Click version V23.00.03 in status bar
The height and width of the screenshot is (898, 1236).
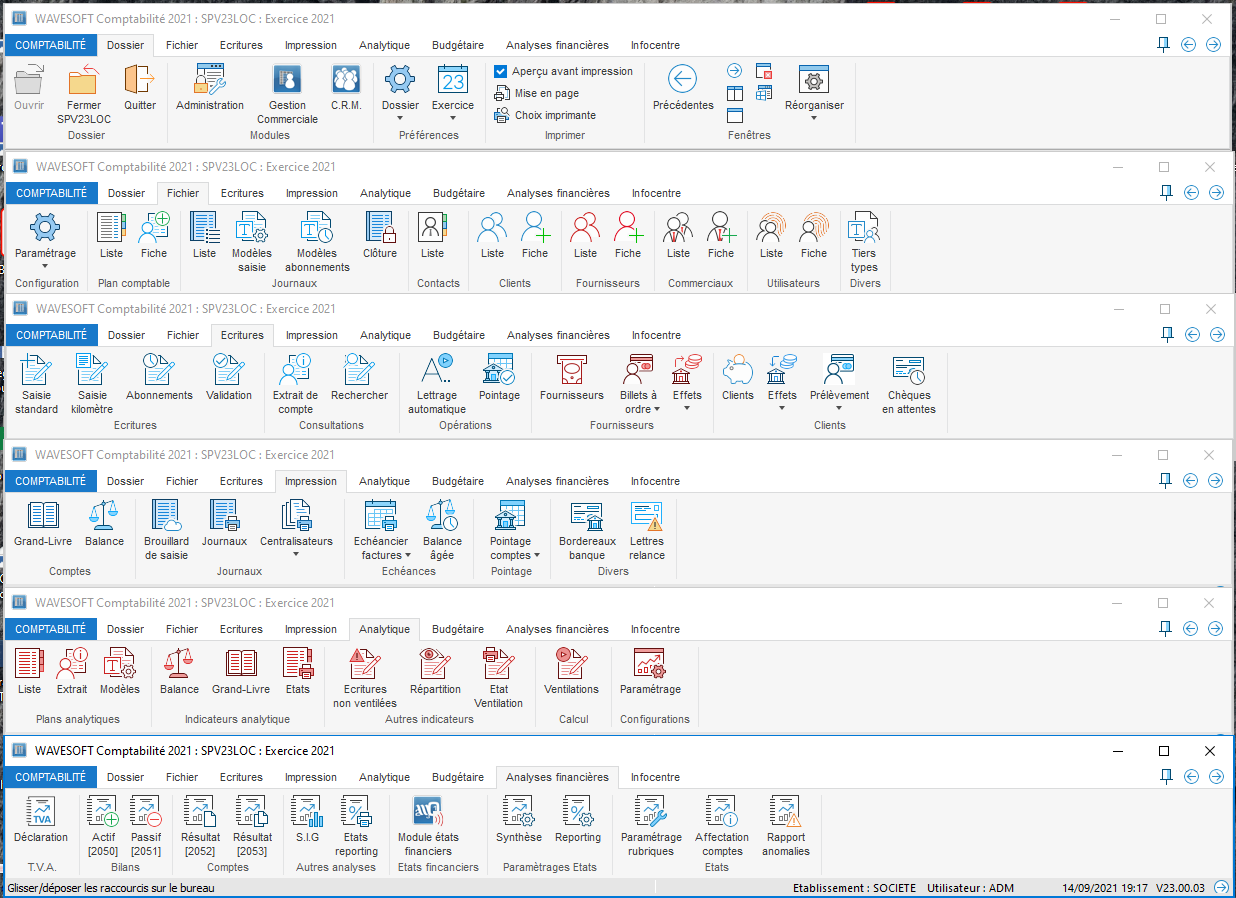click(x=1181, y=888)
